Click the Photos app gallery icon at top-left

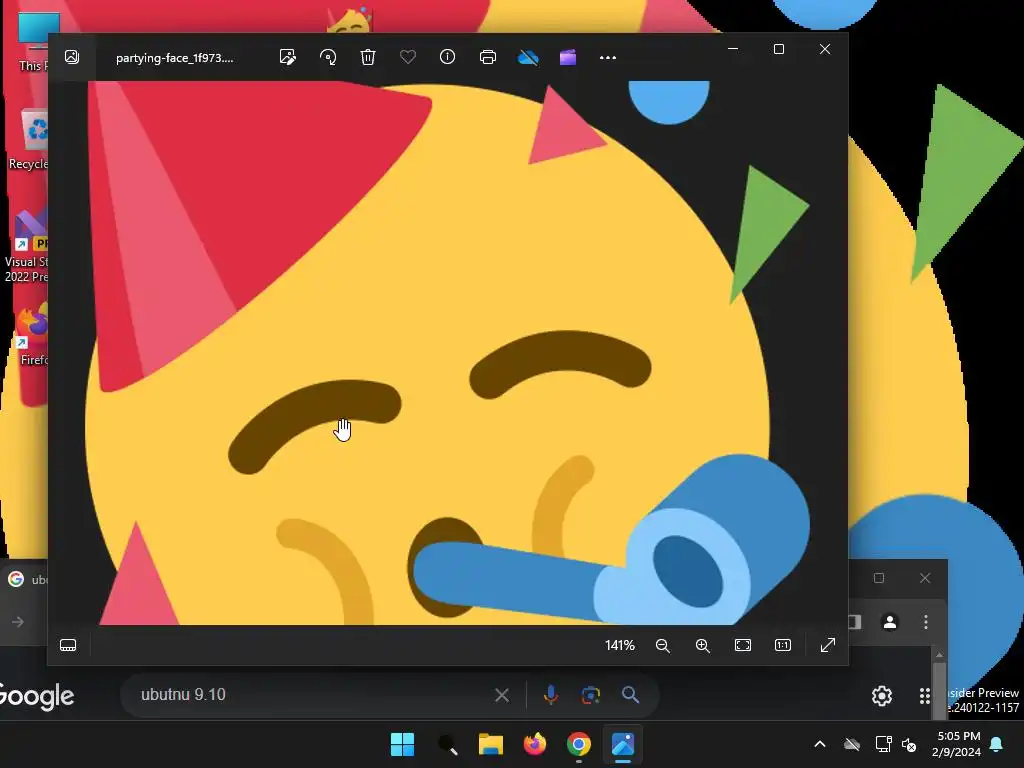tap(72, 57)
